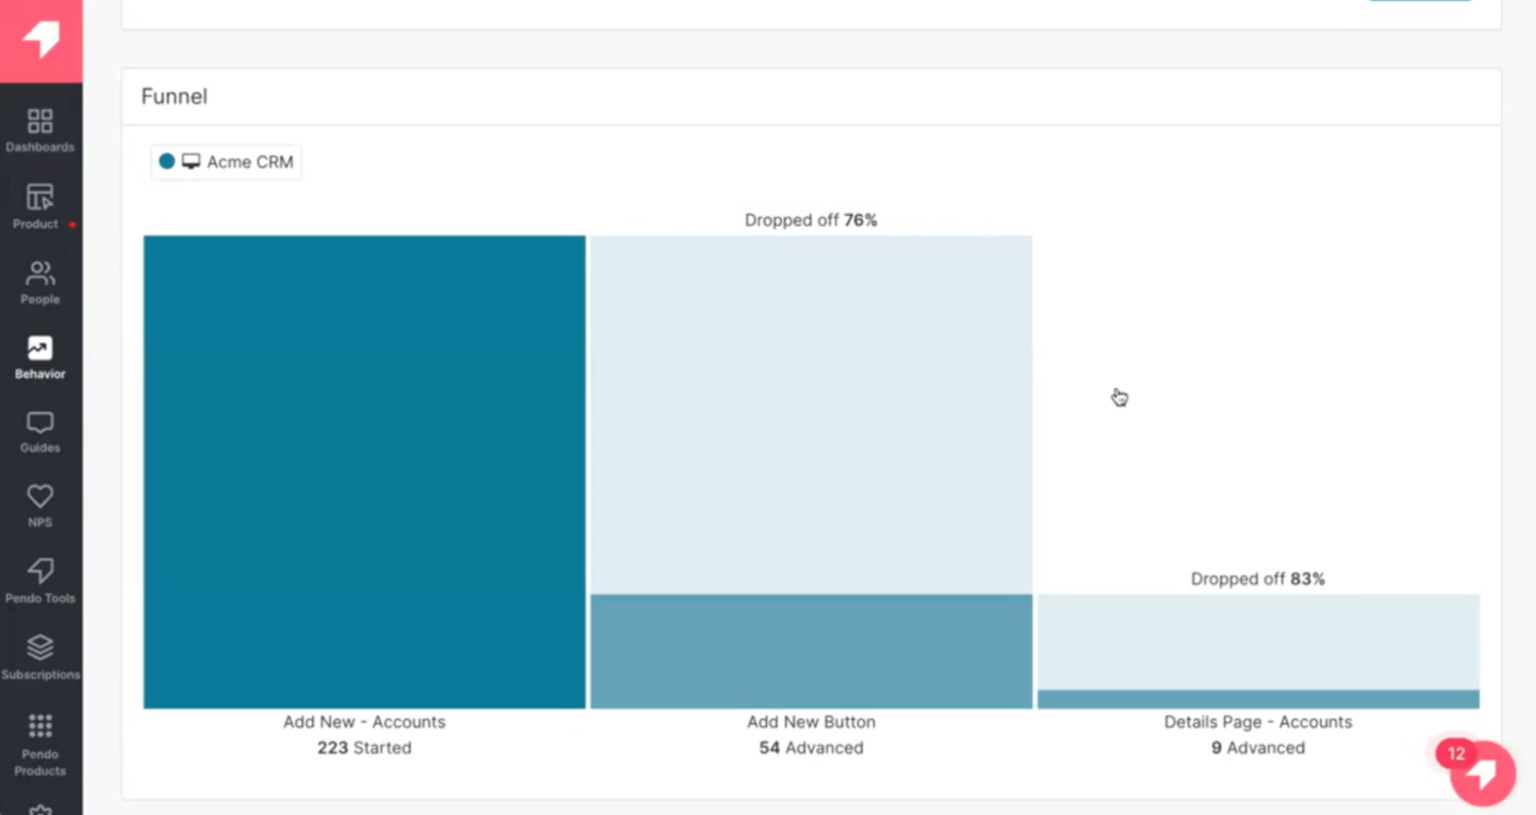This screenshot has height=815, width=1536.
Task: Select the NPS heart icon
Action: click(x=40, y=497)
